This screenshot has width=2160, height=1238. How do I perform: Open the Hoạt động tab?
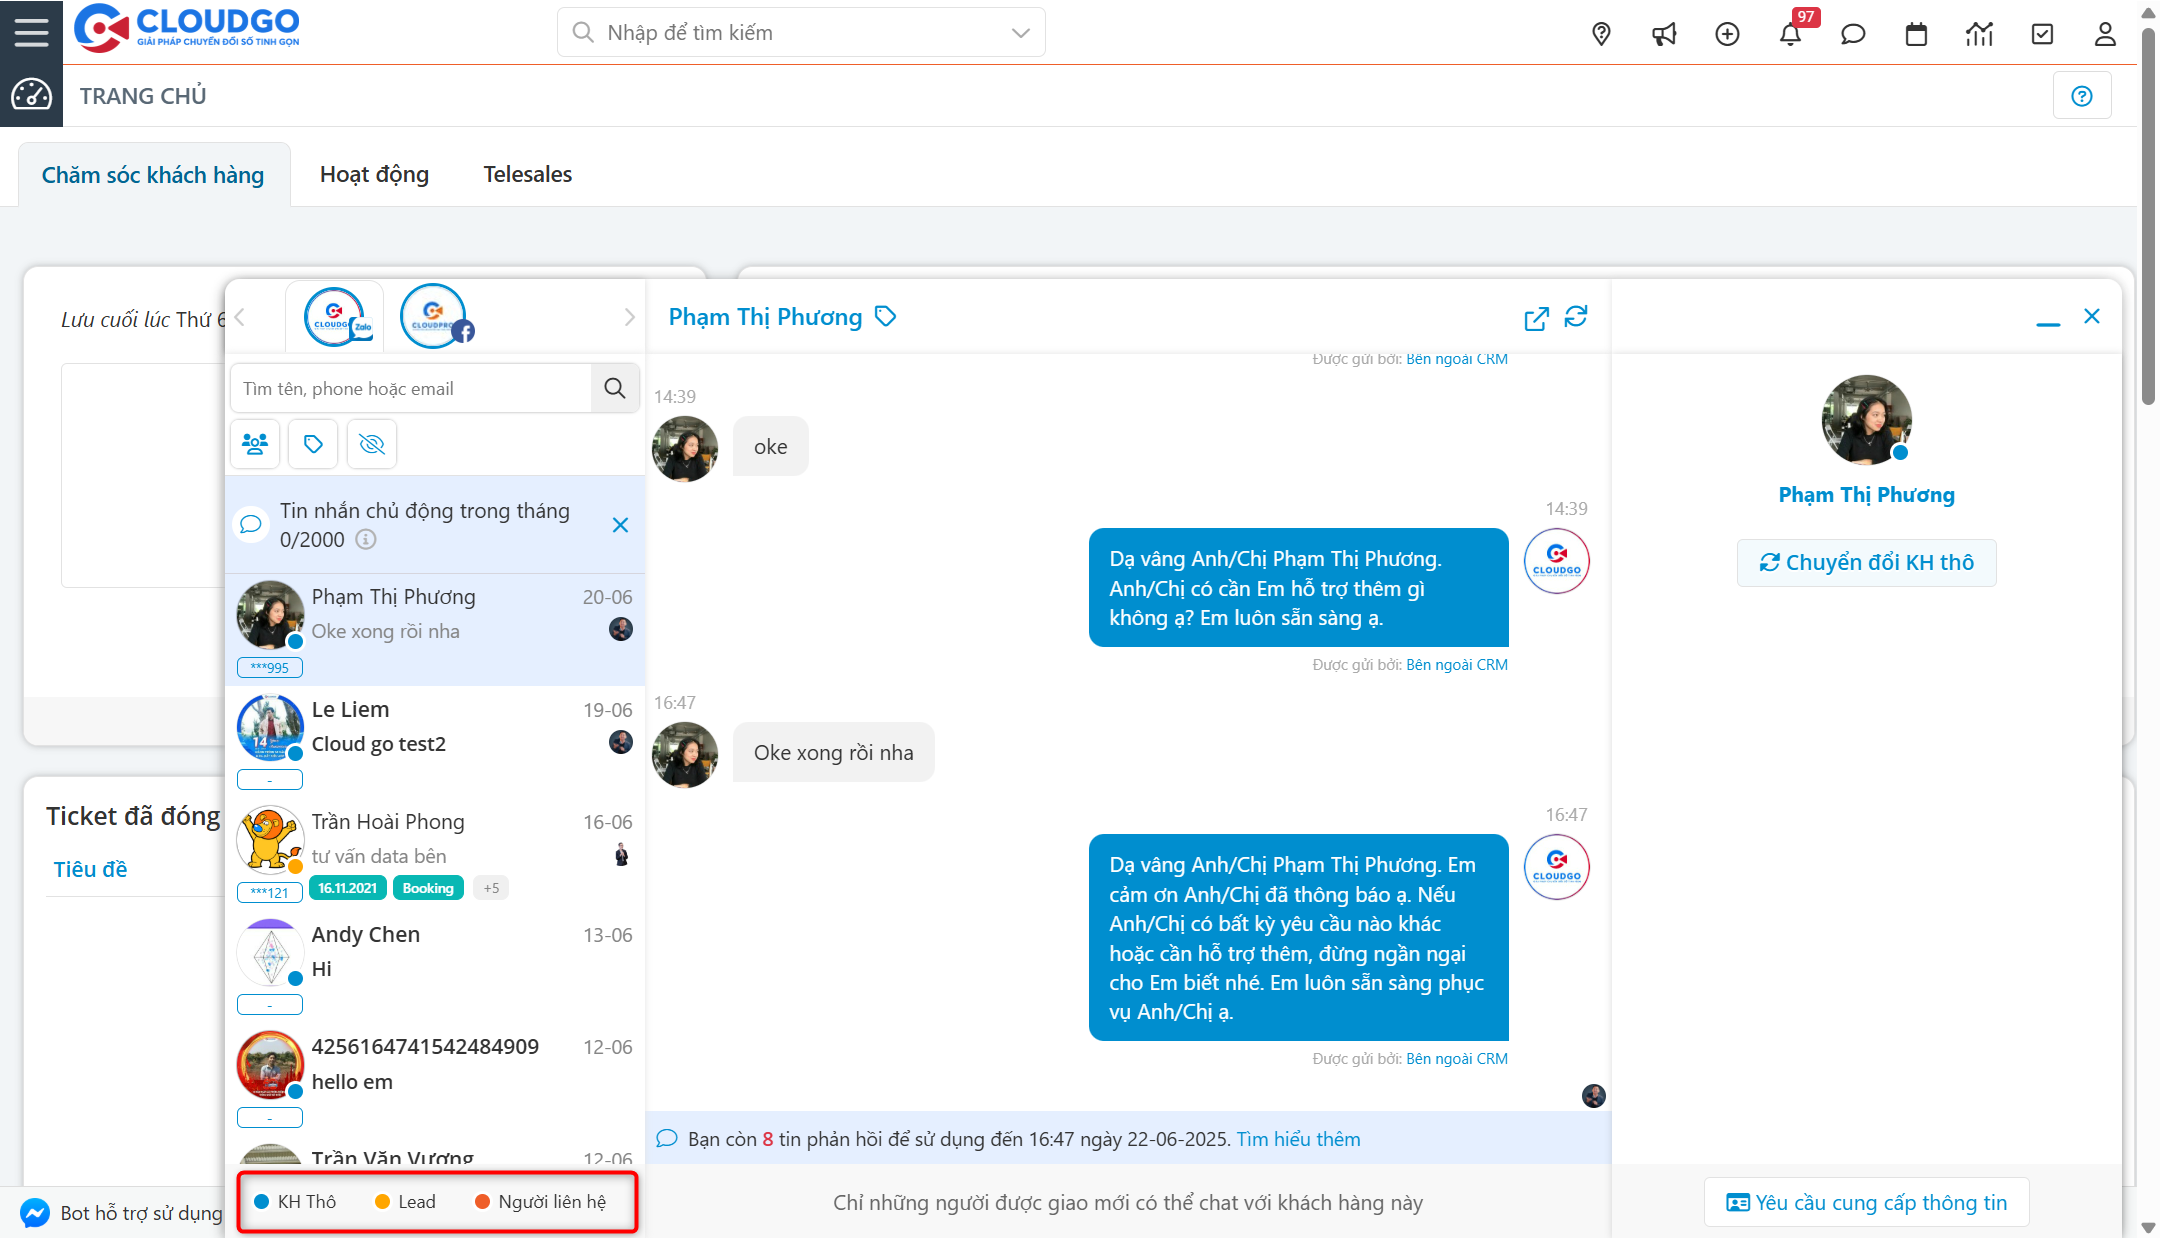tap(374, 173)
